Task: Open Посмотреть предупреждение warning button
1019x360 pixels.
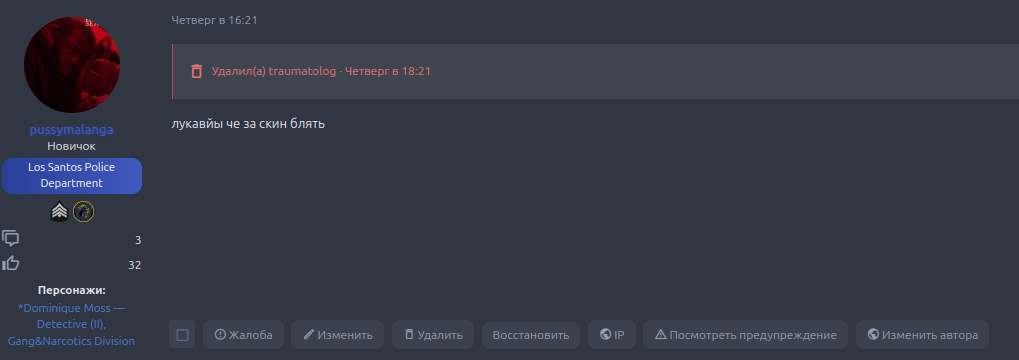Action: pyautogui.click(x=745, y=335)
